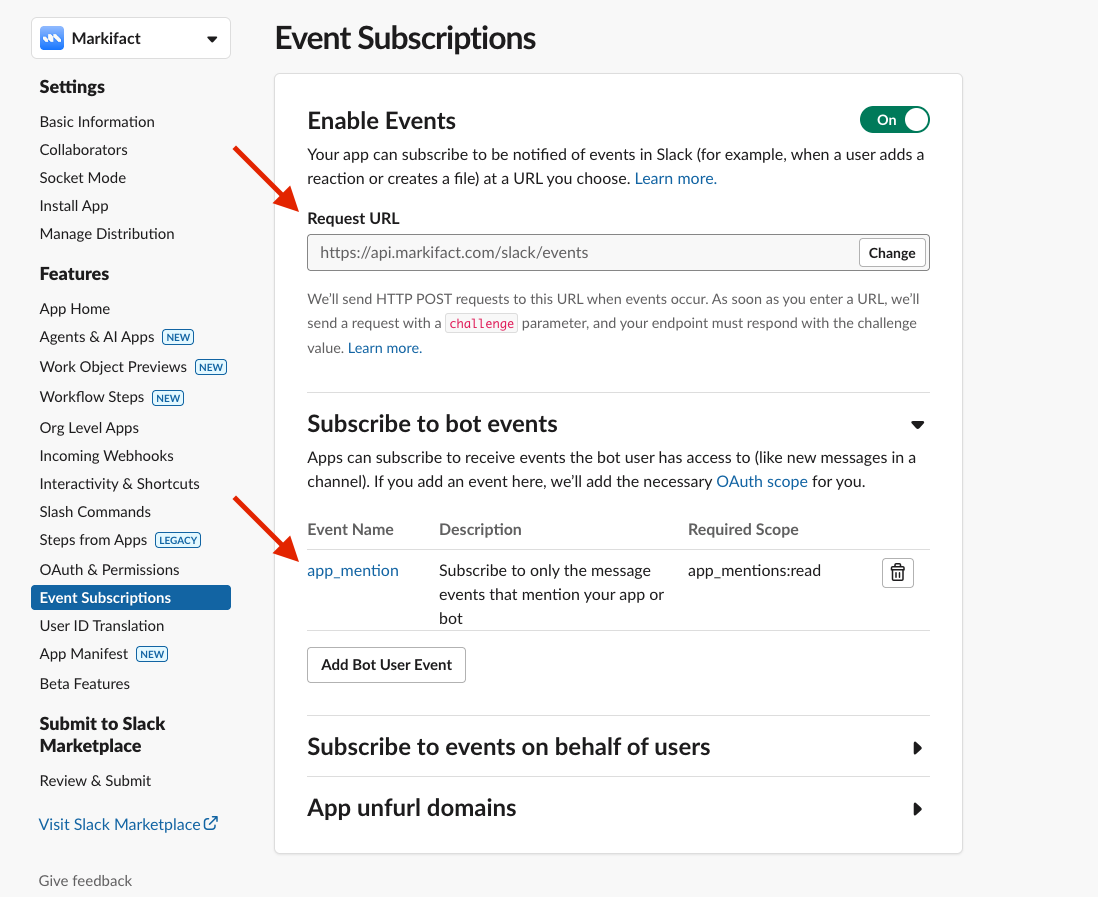Click the Give feedback link
The height and width of the screenshot is (897, 1098).
tap(85, 880)
